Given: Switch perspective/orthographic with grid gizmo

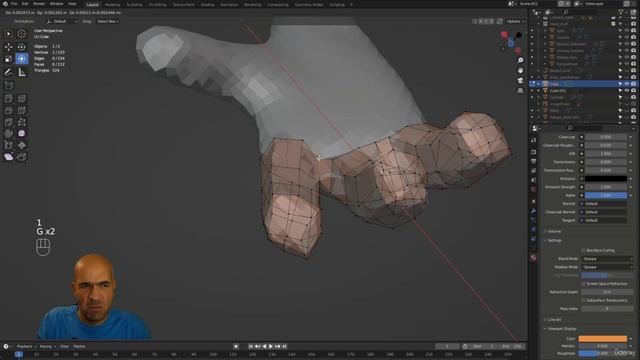Looking at the screenshot, I should click(520, 91).
